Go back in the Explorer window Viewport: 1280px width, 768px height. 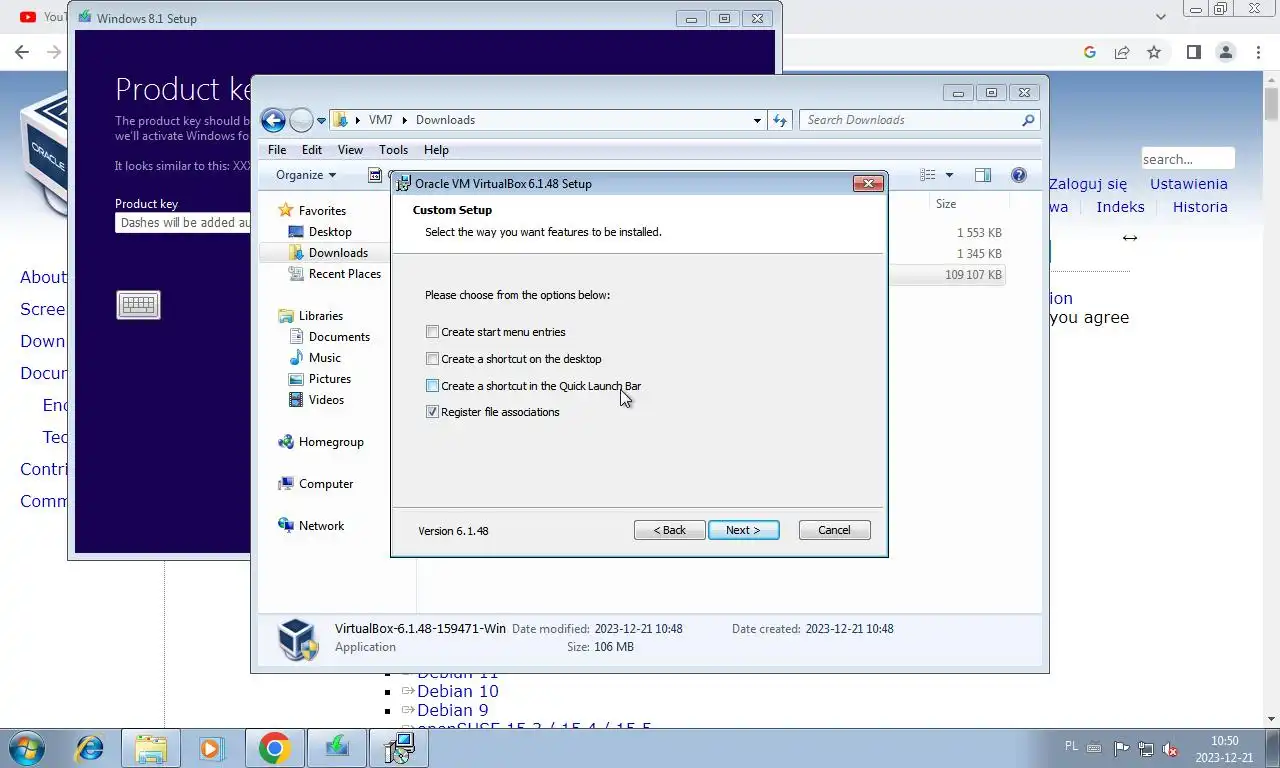coord(273,120)
